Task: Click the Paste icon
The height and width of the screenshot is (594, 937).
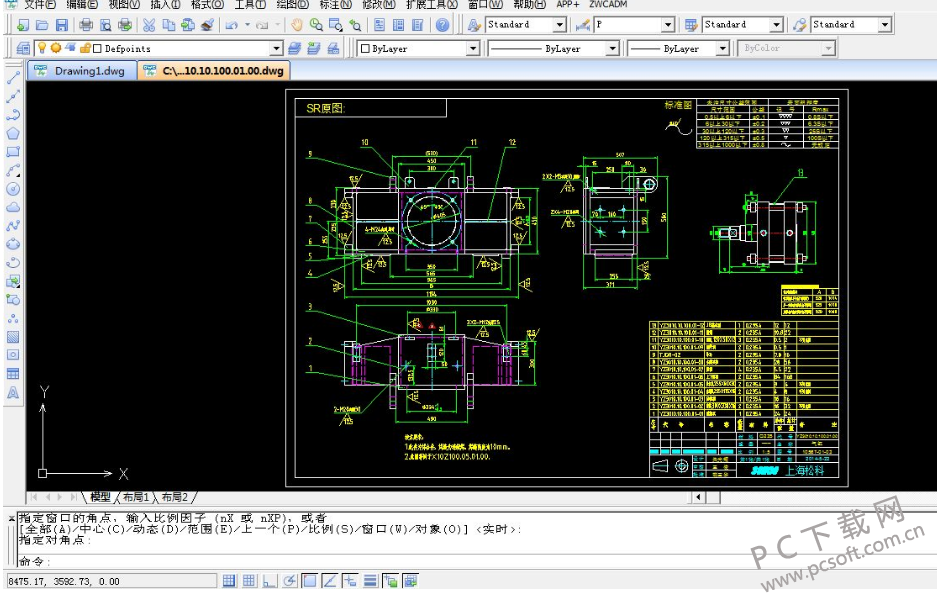Action: pos(188,25)
